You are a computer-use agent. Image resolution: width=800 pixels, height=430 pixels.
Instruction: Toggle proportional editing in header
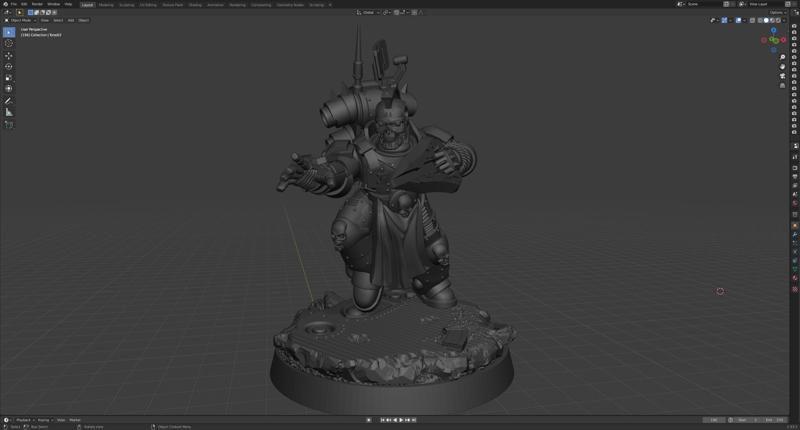coord(414,12)
